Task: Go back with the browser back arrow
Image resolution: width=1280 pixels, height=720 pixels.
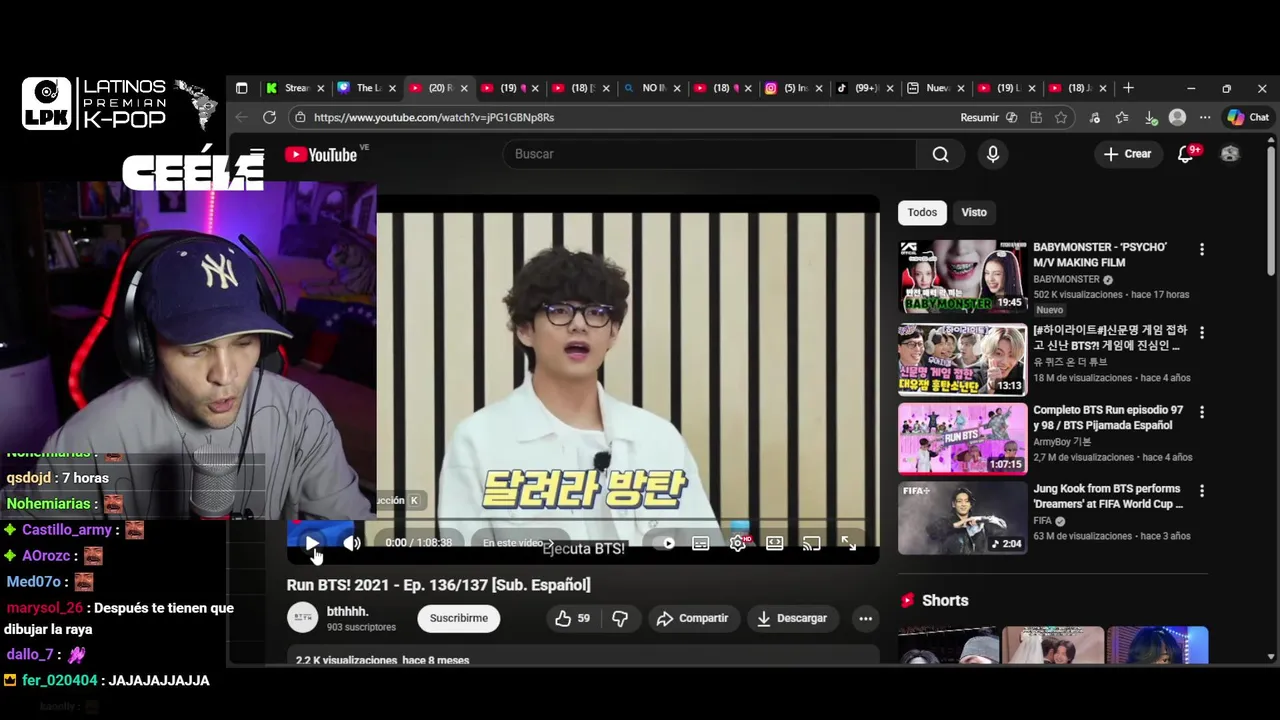Action: click(x=241, y=117)
